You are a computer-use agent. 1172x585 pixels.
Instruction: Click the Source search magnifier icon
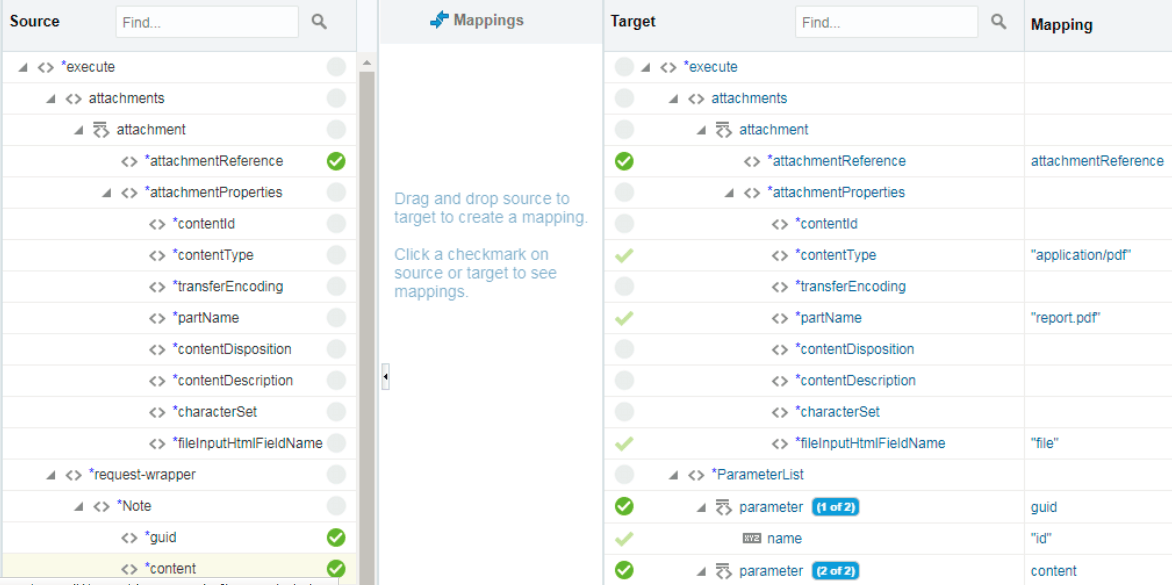(x=319, y=22)
